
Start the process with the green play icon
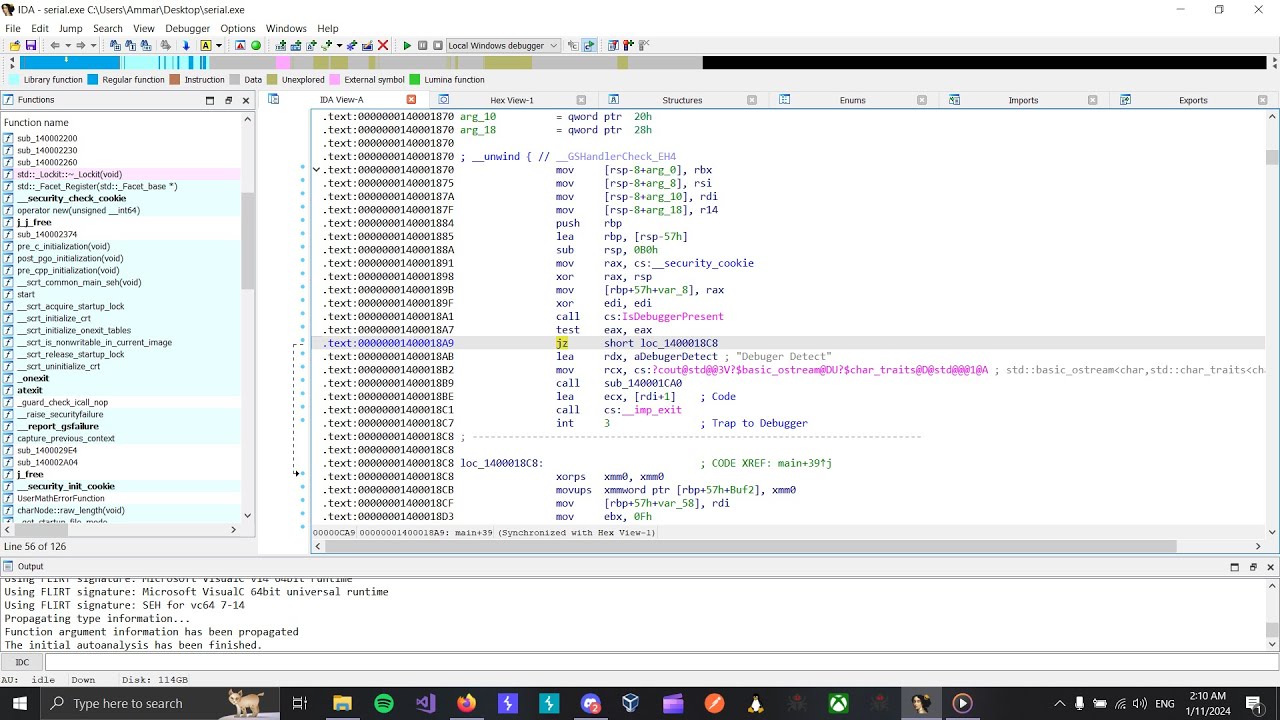407,45
